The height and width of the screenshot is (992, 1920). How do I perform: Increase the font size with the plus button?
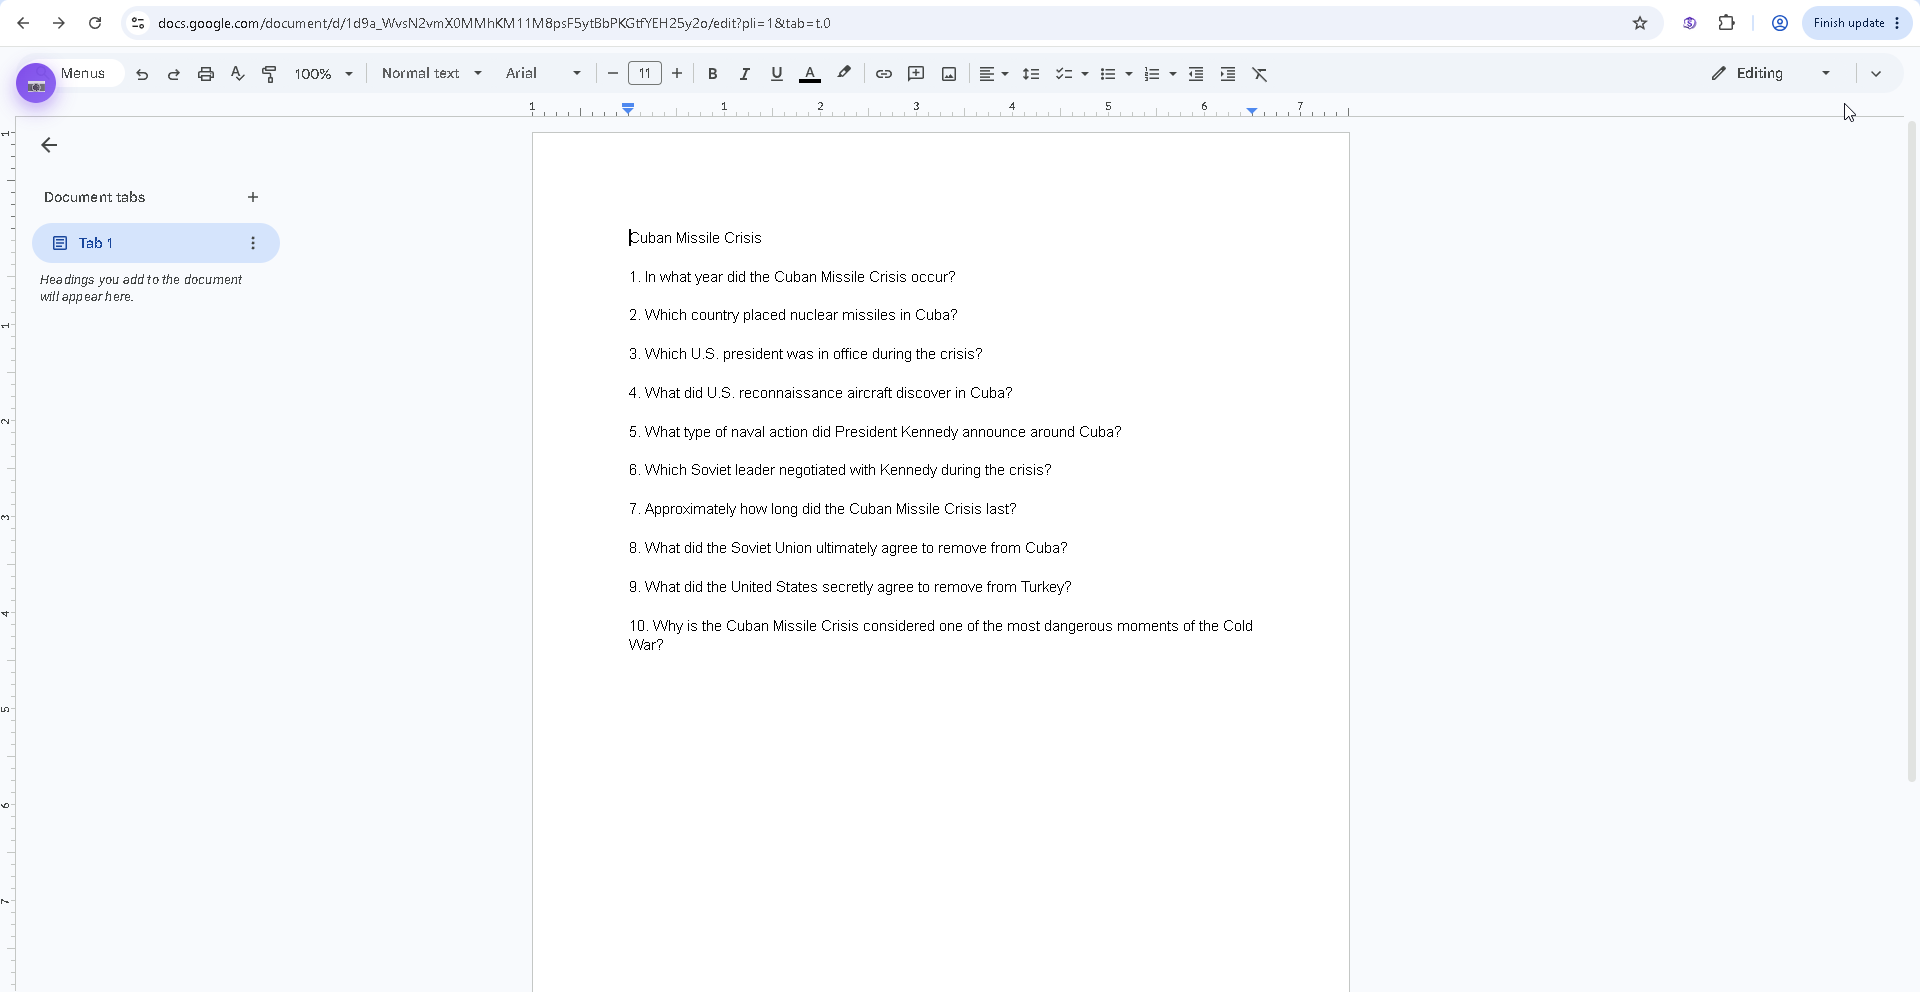(x=677, y=74)
